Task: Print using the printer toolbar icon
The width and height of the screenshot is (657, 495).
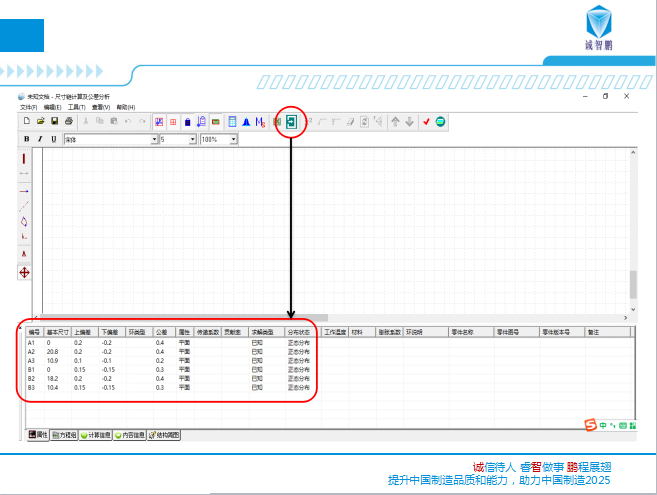Action: tap(69, 121)
